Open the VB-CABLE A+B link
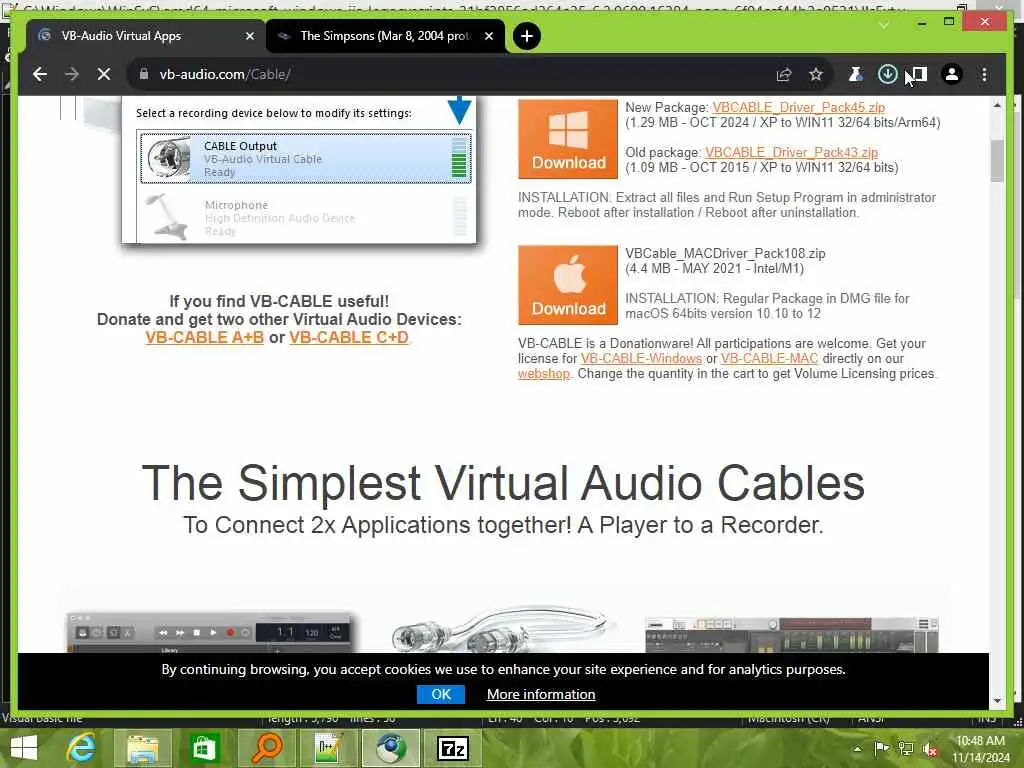The height and width of the screenshot is (768, 1024). point(204,338)
